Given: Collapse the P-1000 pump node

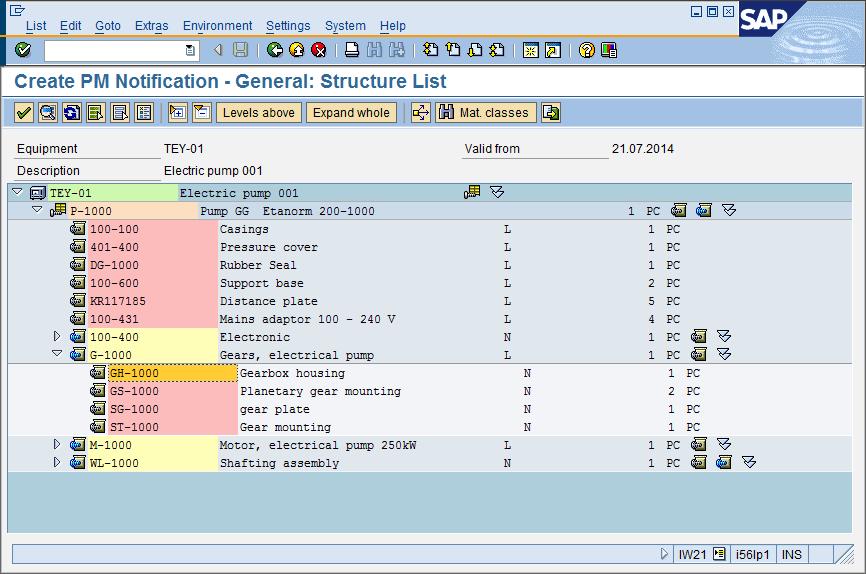Looking at the screenshot, I should click(37, 209).
